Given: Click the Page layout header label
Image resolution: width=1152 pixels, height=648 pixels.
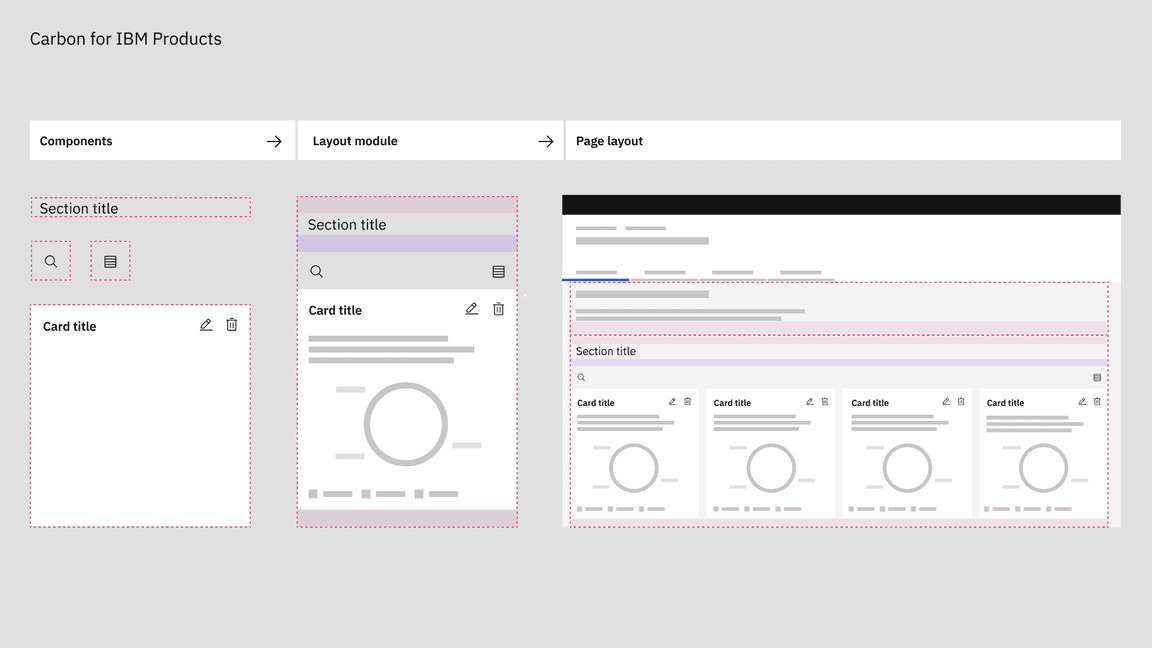Looking at the screenshot, I should click(609, 141).
